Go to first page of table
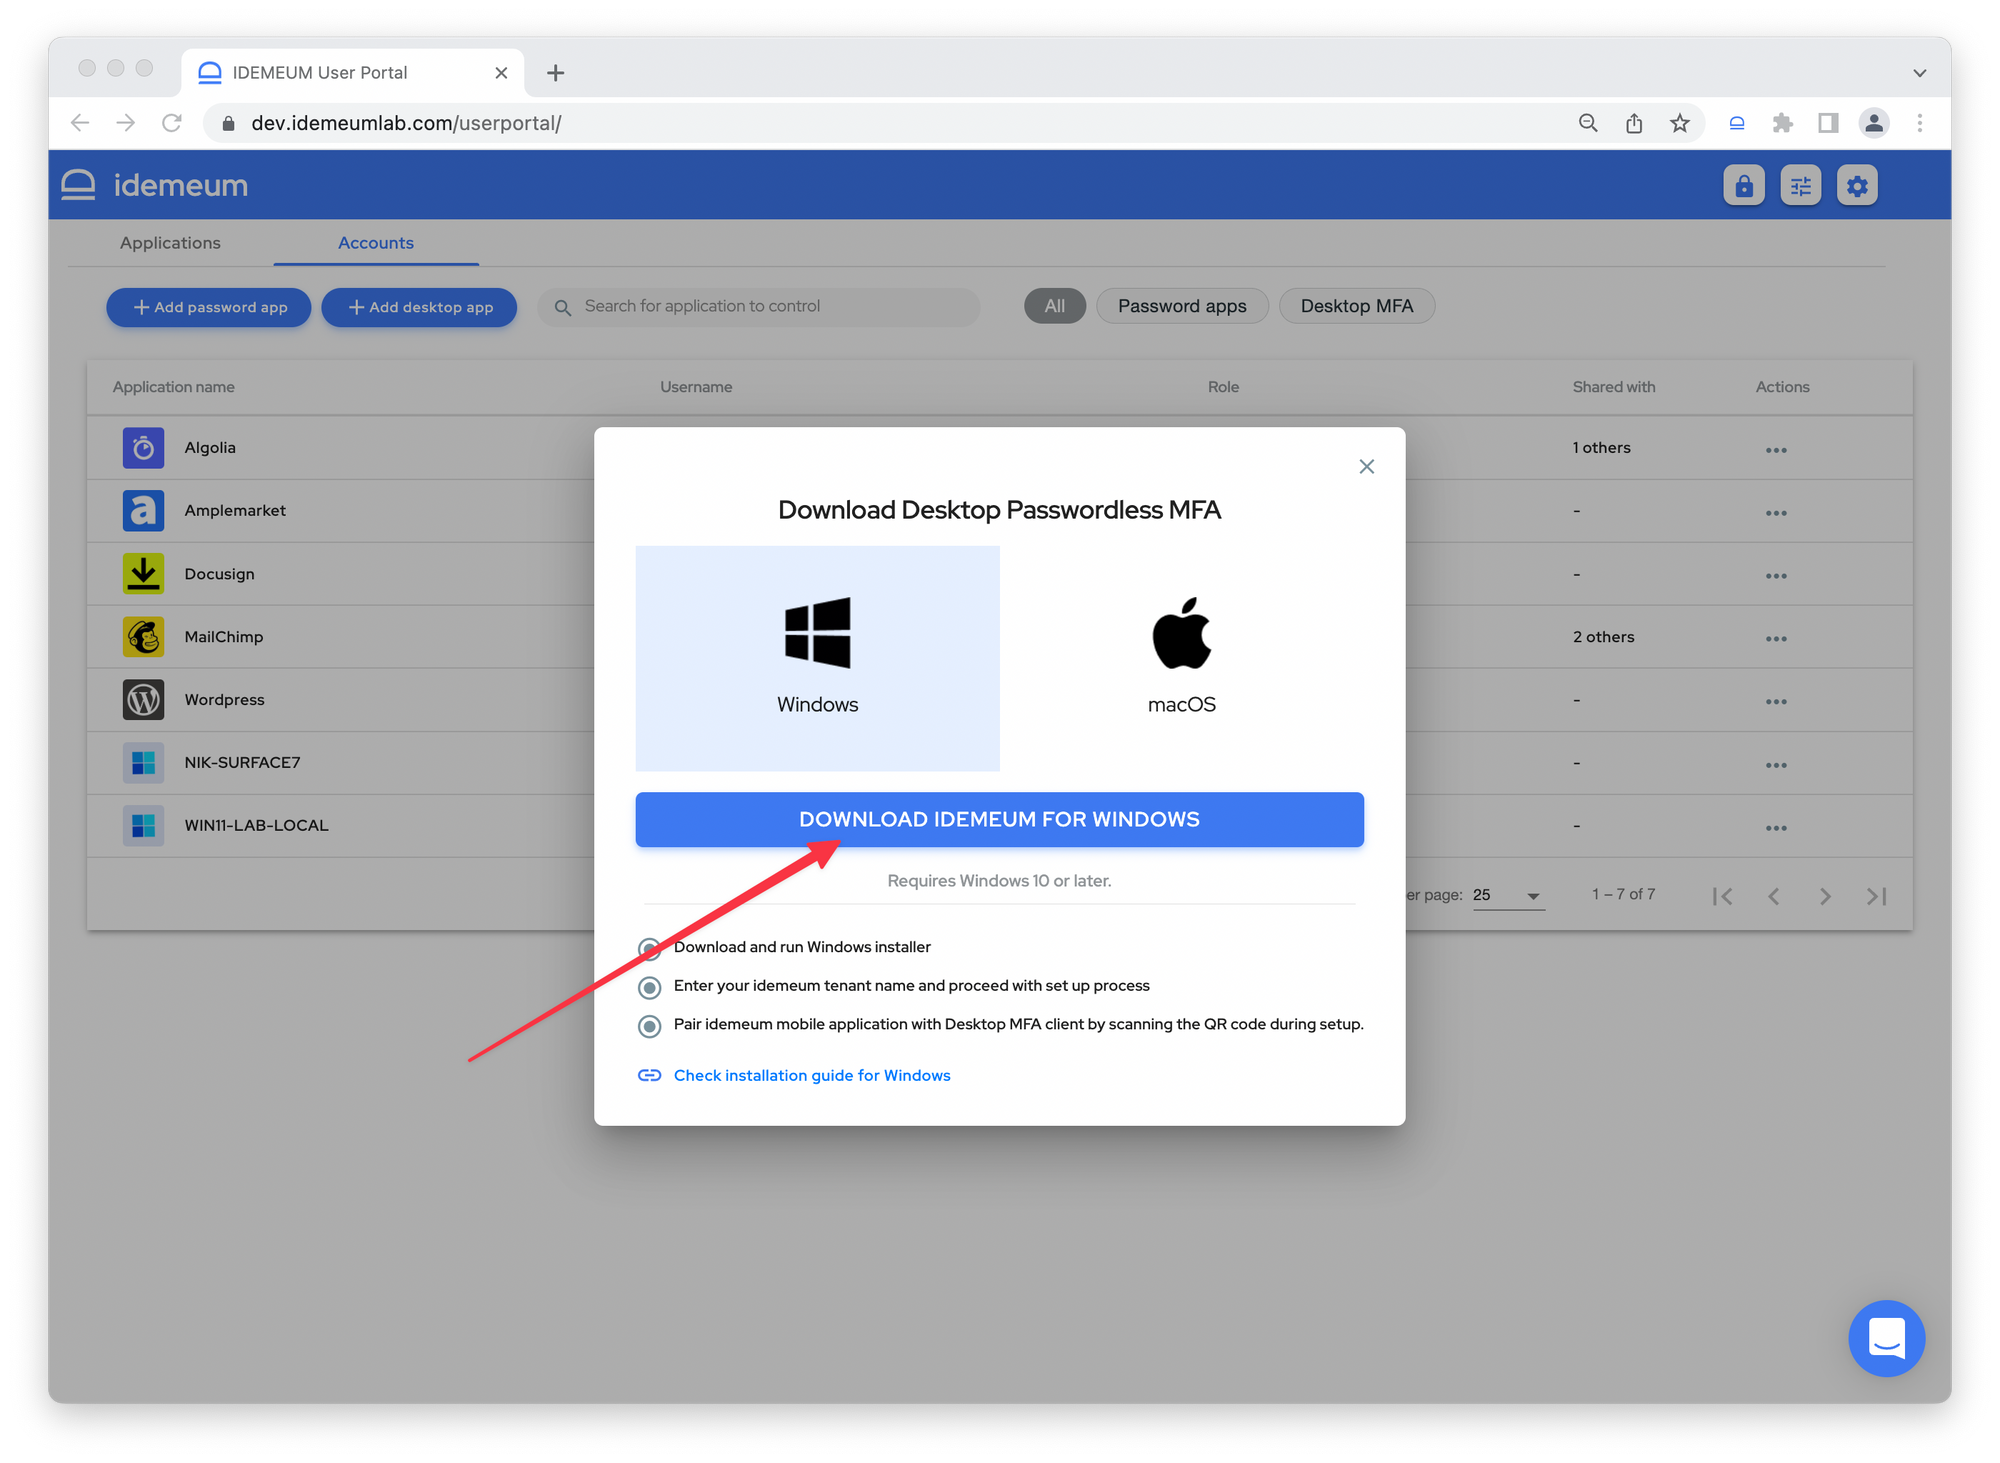This screenshot has height=1463, width=2000. coord(1722,896)
